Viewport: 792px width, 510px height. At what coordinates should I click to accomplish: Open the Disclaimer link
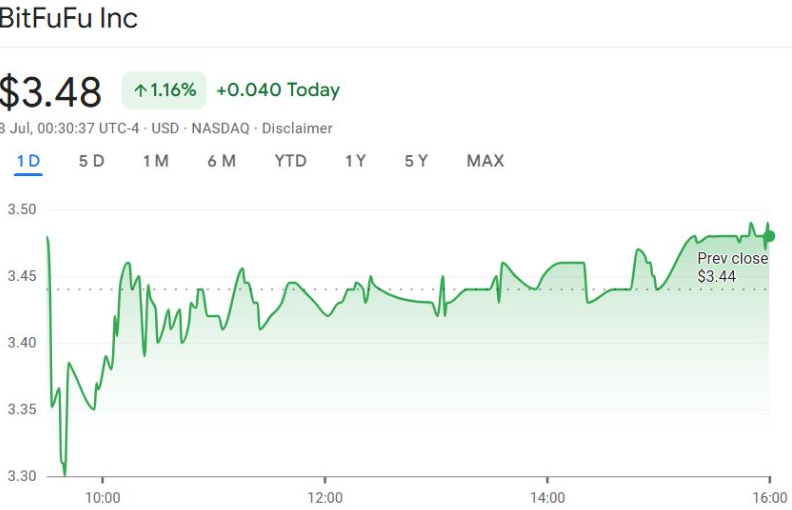click(x=297, y=128)
